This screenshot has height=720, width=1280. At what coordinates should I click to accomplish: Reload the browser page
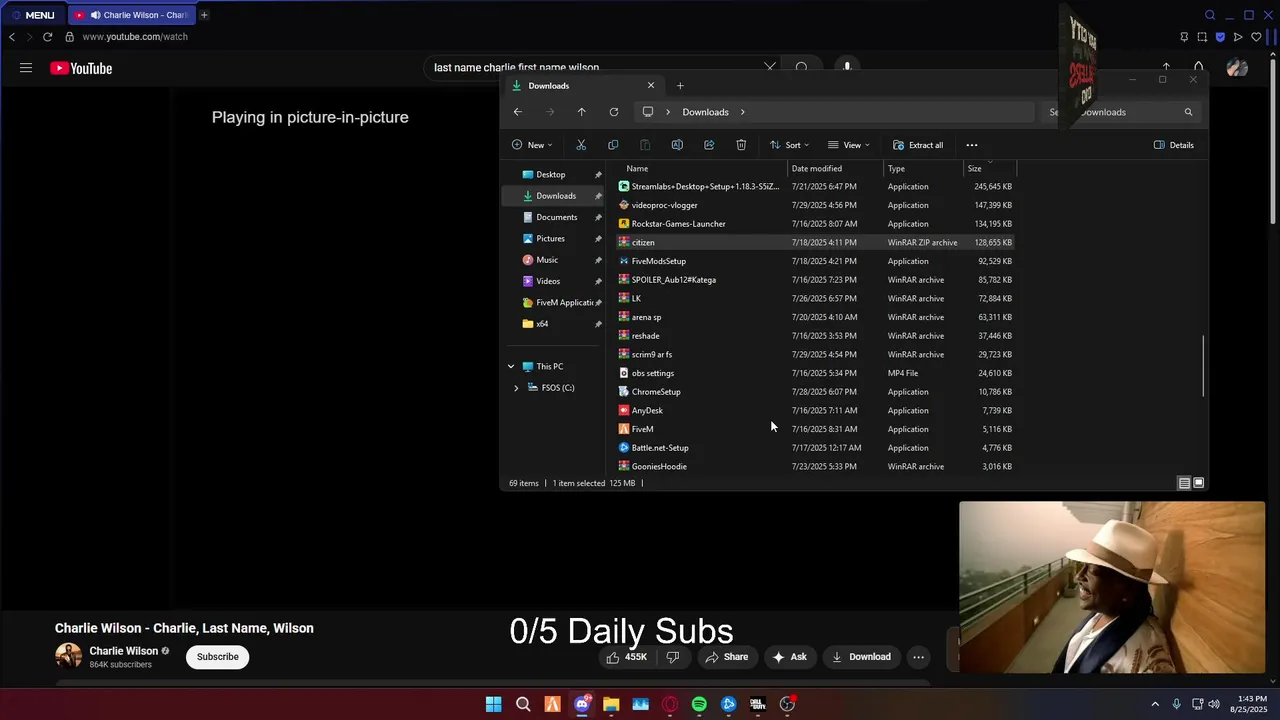pos(47,37)
